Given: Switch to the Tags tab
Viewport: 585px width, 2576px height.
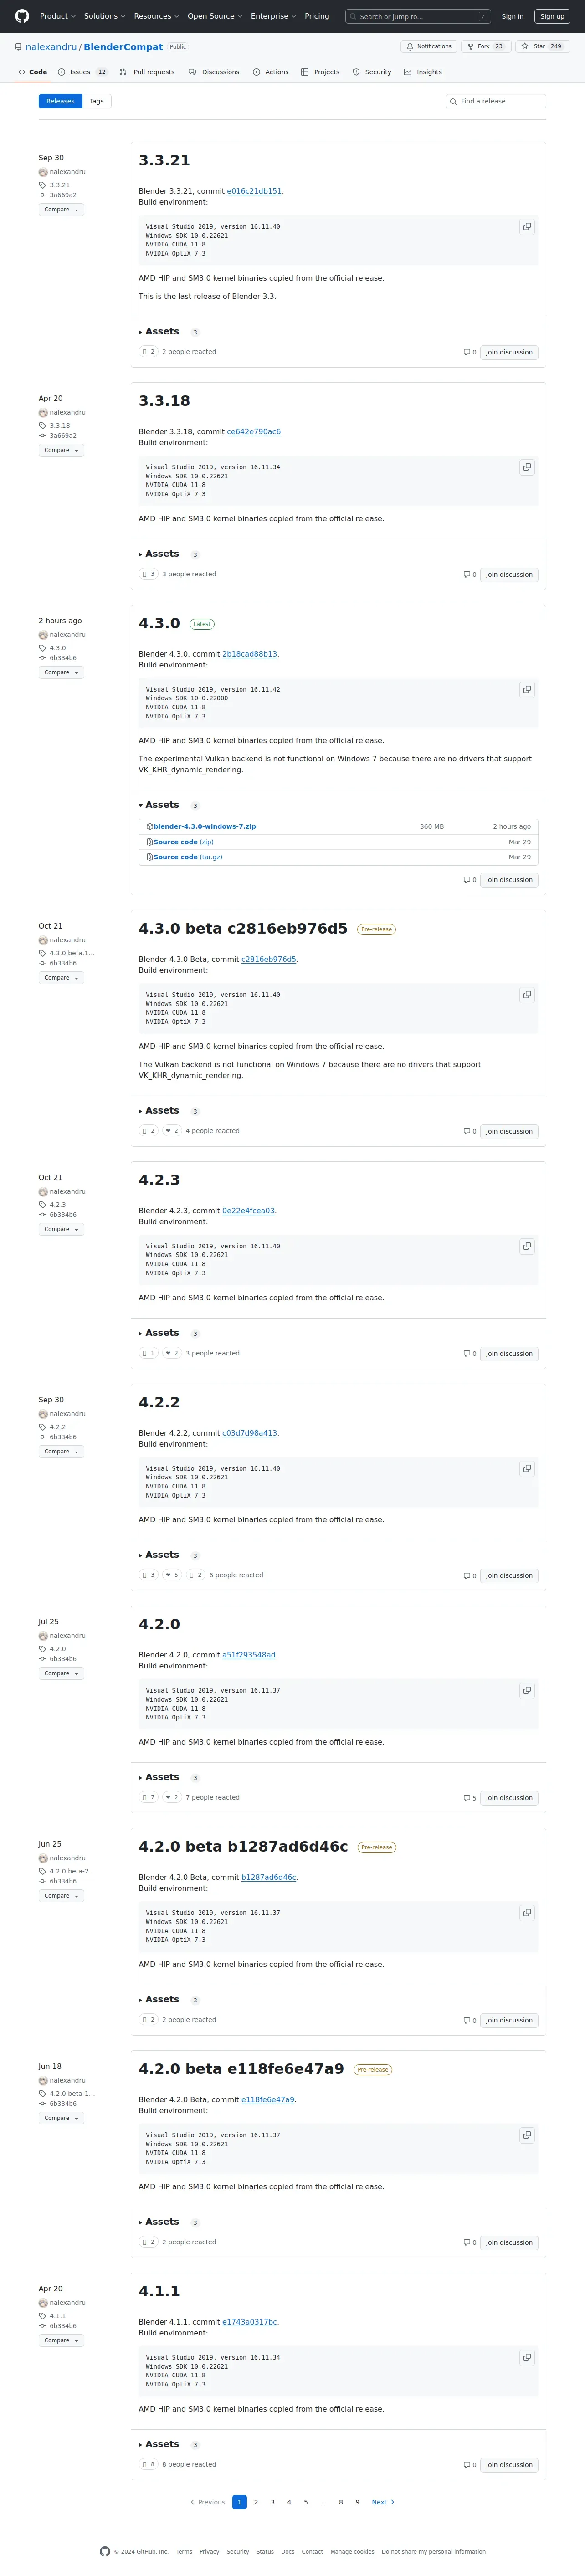Looking at the screenshot, I should tap(97, 101).
